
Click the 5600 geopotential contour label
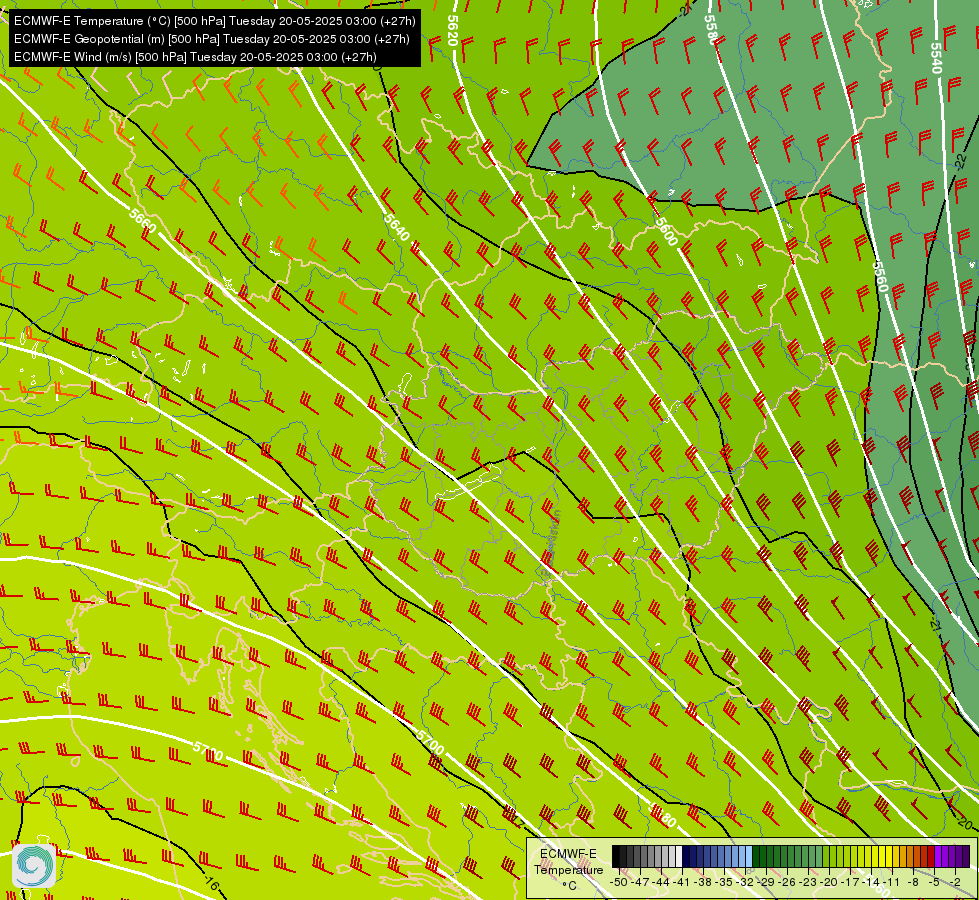point(666,231)
